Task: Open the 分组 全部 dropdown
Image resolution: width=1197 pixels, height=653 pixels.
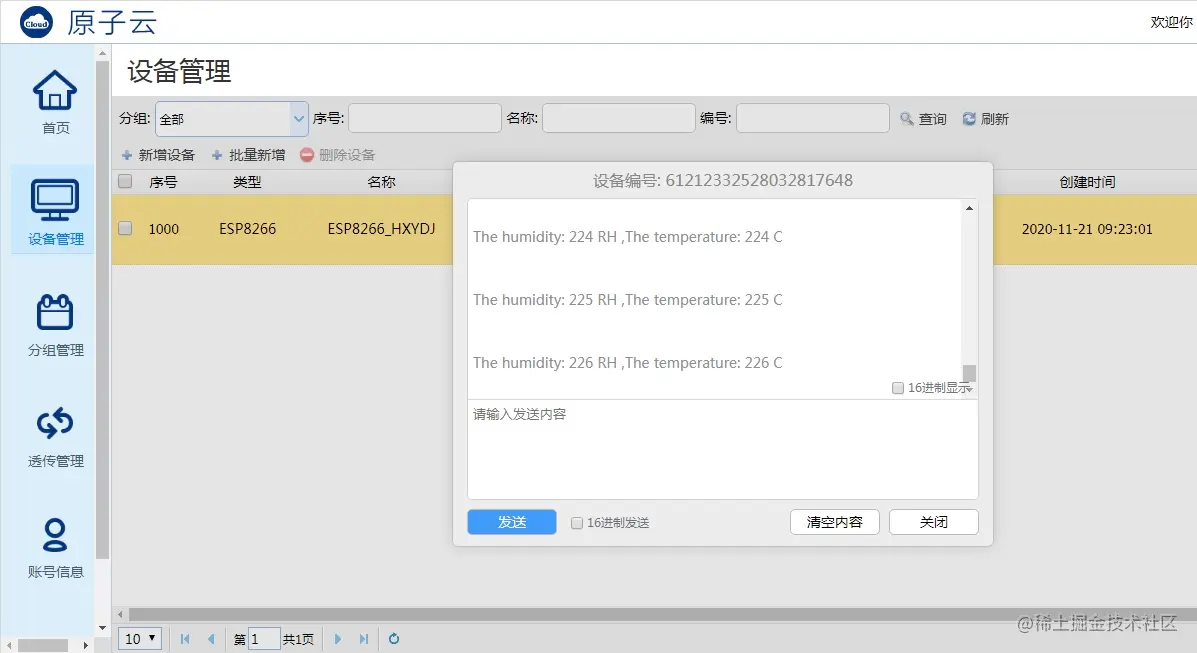Action: coord(232,119)
